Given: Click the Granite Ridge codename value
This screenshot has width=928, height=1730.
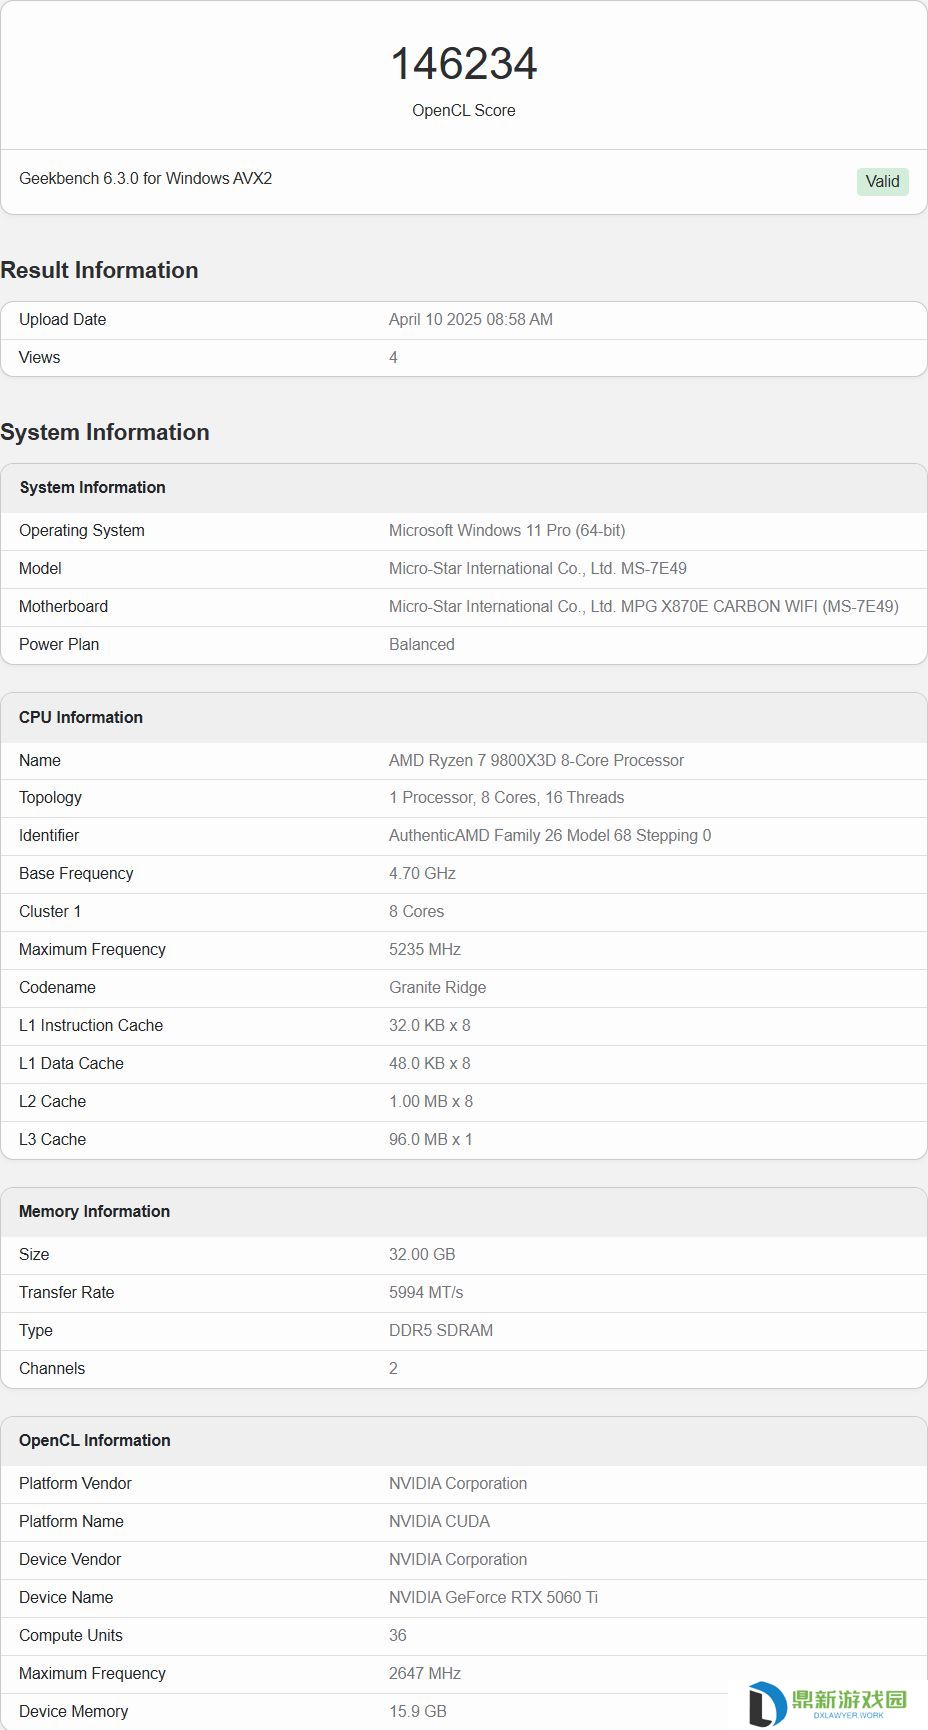Looking at the screenshot, I should pyautogui.click(x=438, y=988).
